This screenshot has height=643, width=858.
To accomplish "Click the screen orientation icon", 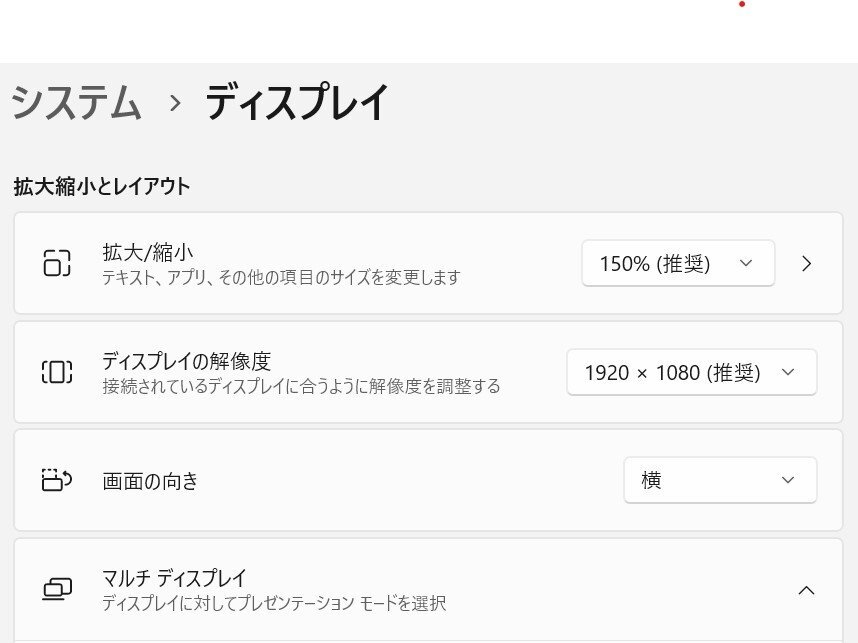I will click(x=57, y=480).
